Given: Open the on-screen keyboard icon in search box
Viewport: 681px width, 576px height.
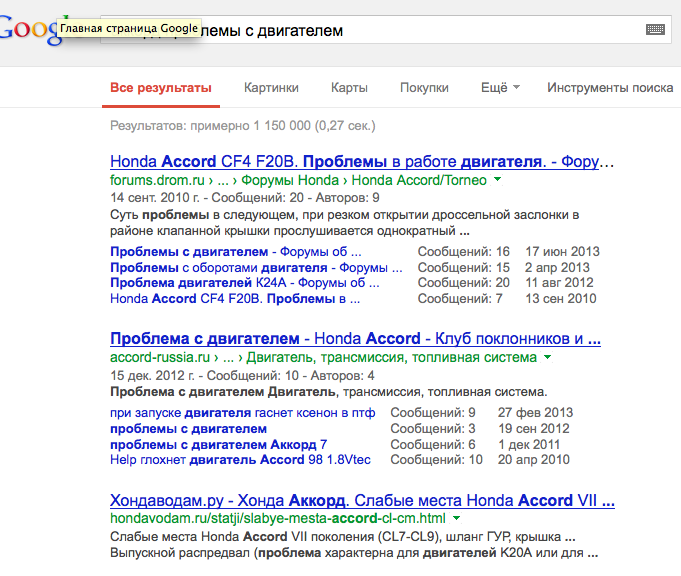Looking at the screenshot, I should pos(655,30).
